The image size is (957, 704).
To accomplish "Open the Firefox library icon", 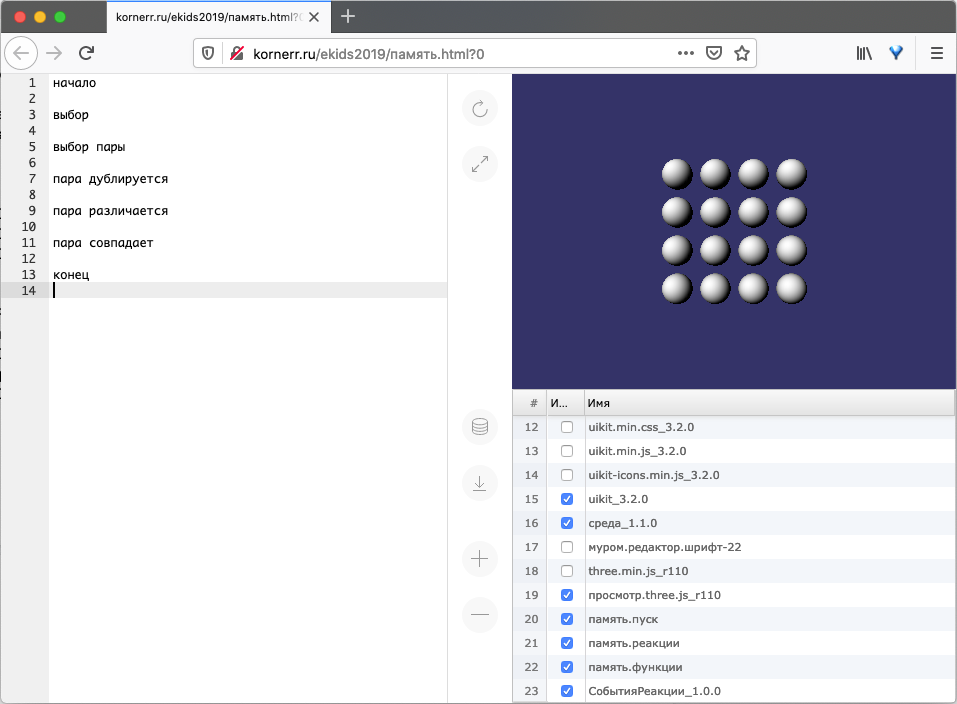I will [x=864, y=53].
